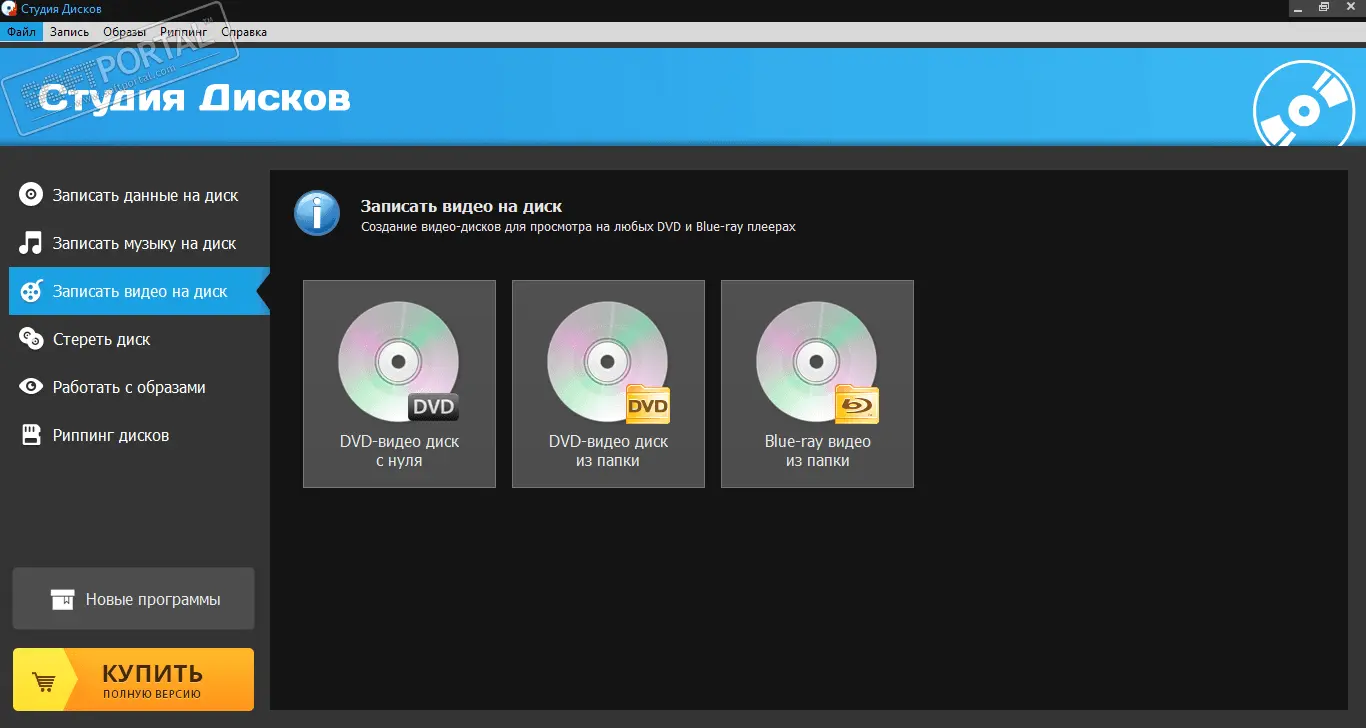Click the music note icon for Записать музыку
This screenshot has width=1366, height=728.
click(x=31, y=243)
